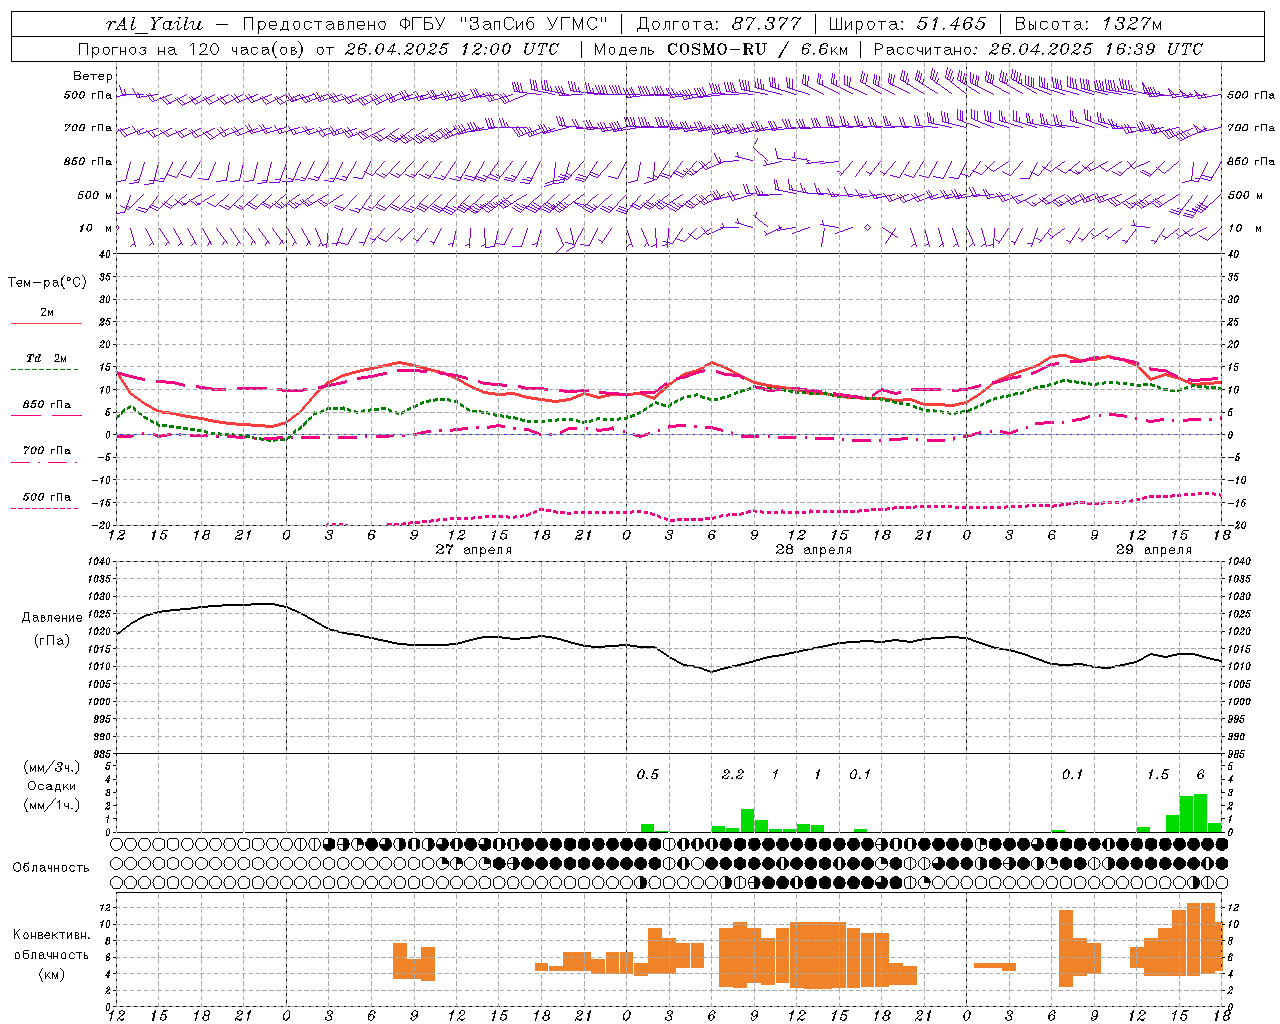Viewport: 1280px width, 1024px height.
Task: Select the latitude text Широта: 51.465
Action: point(908,24)
